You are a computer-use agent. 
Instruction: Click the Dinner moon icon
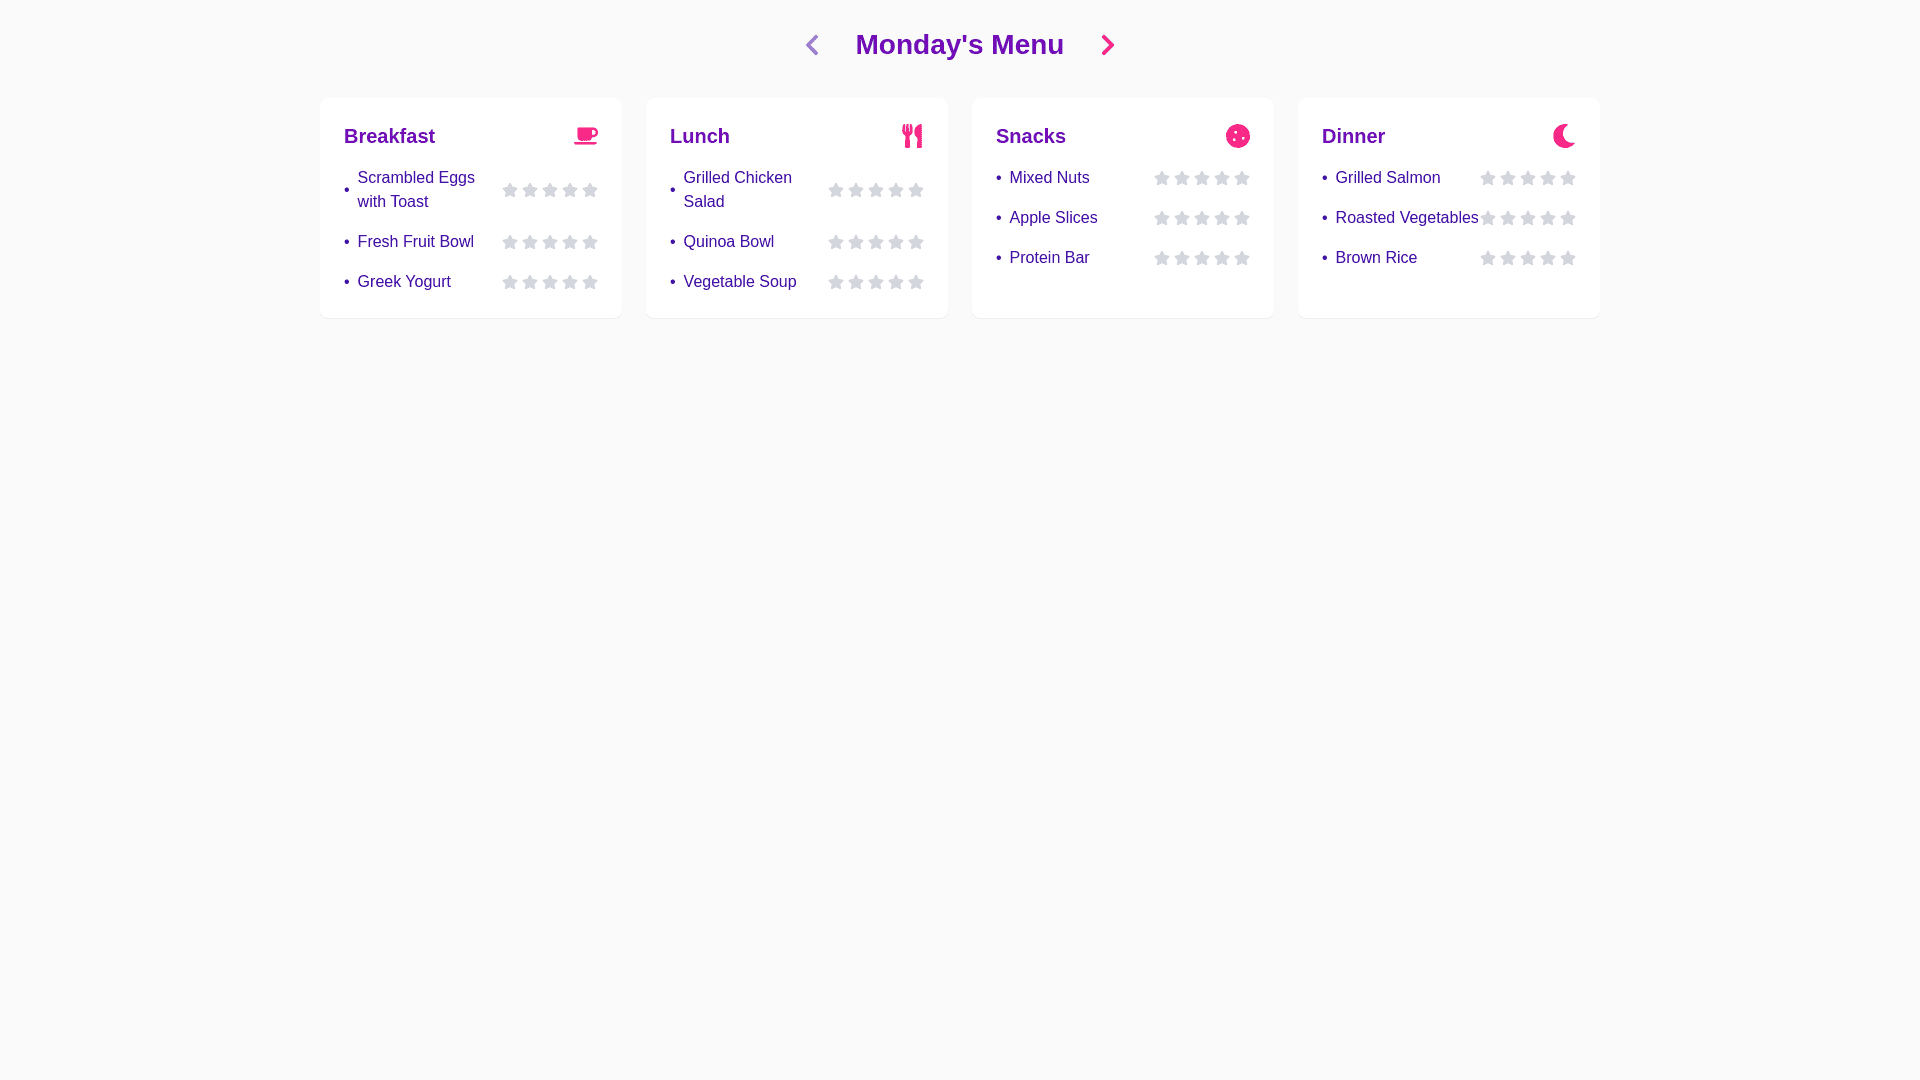(1563, 136)
